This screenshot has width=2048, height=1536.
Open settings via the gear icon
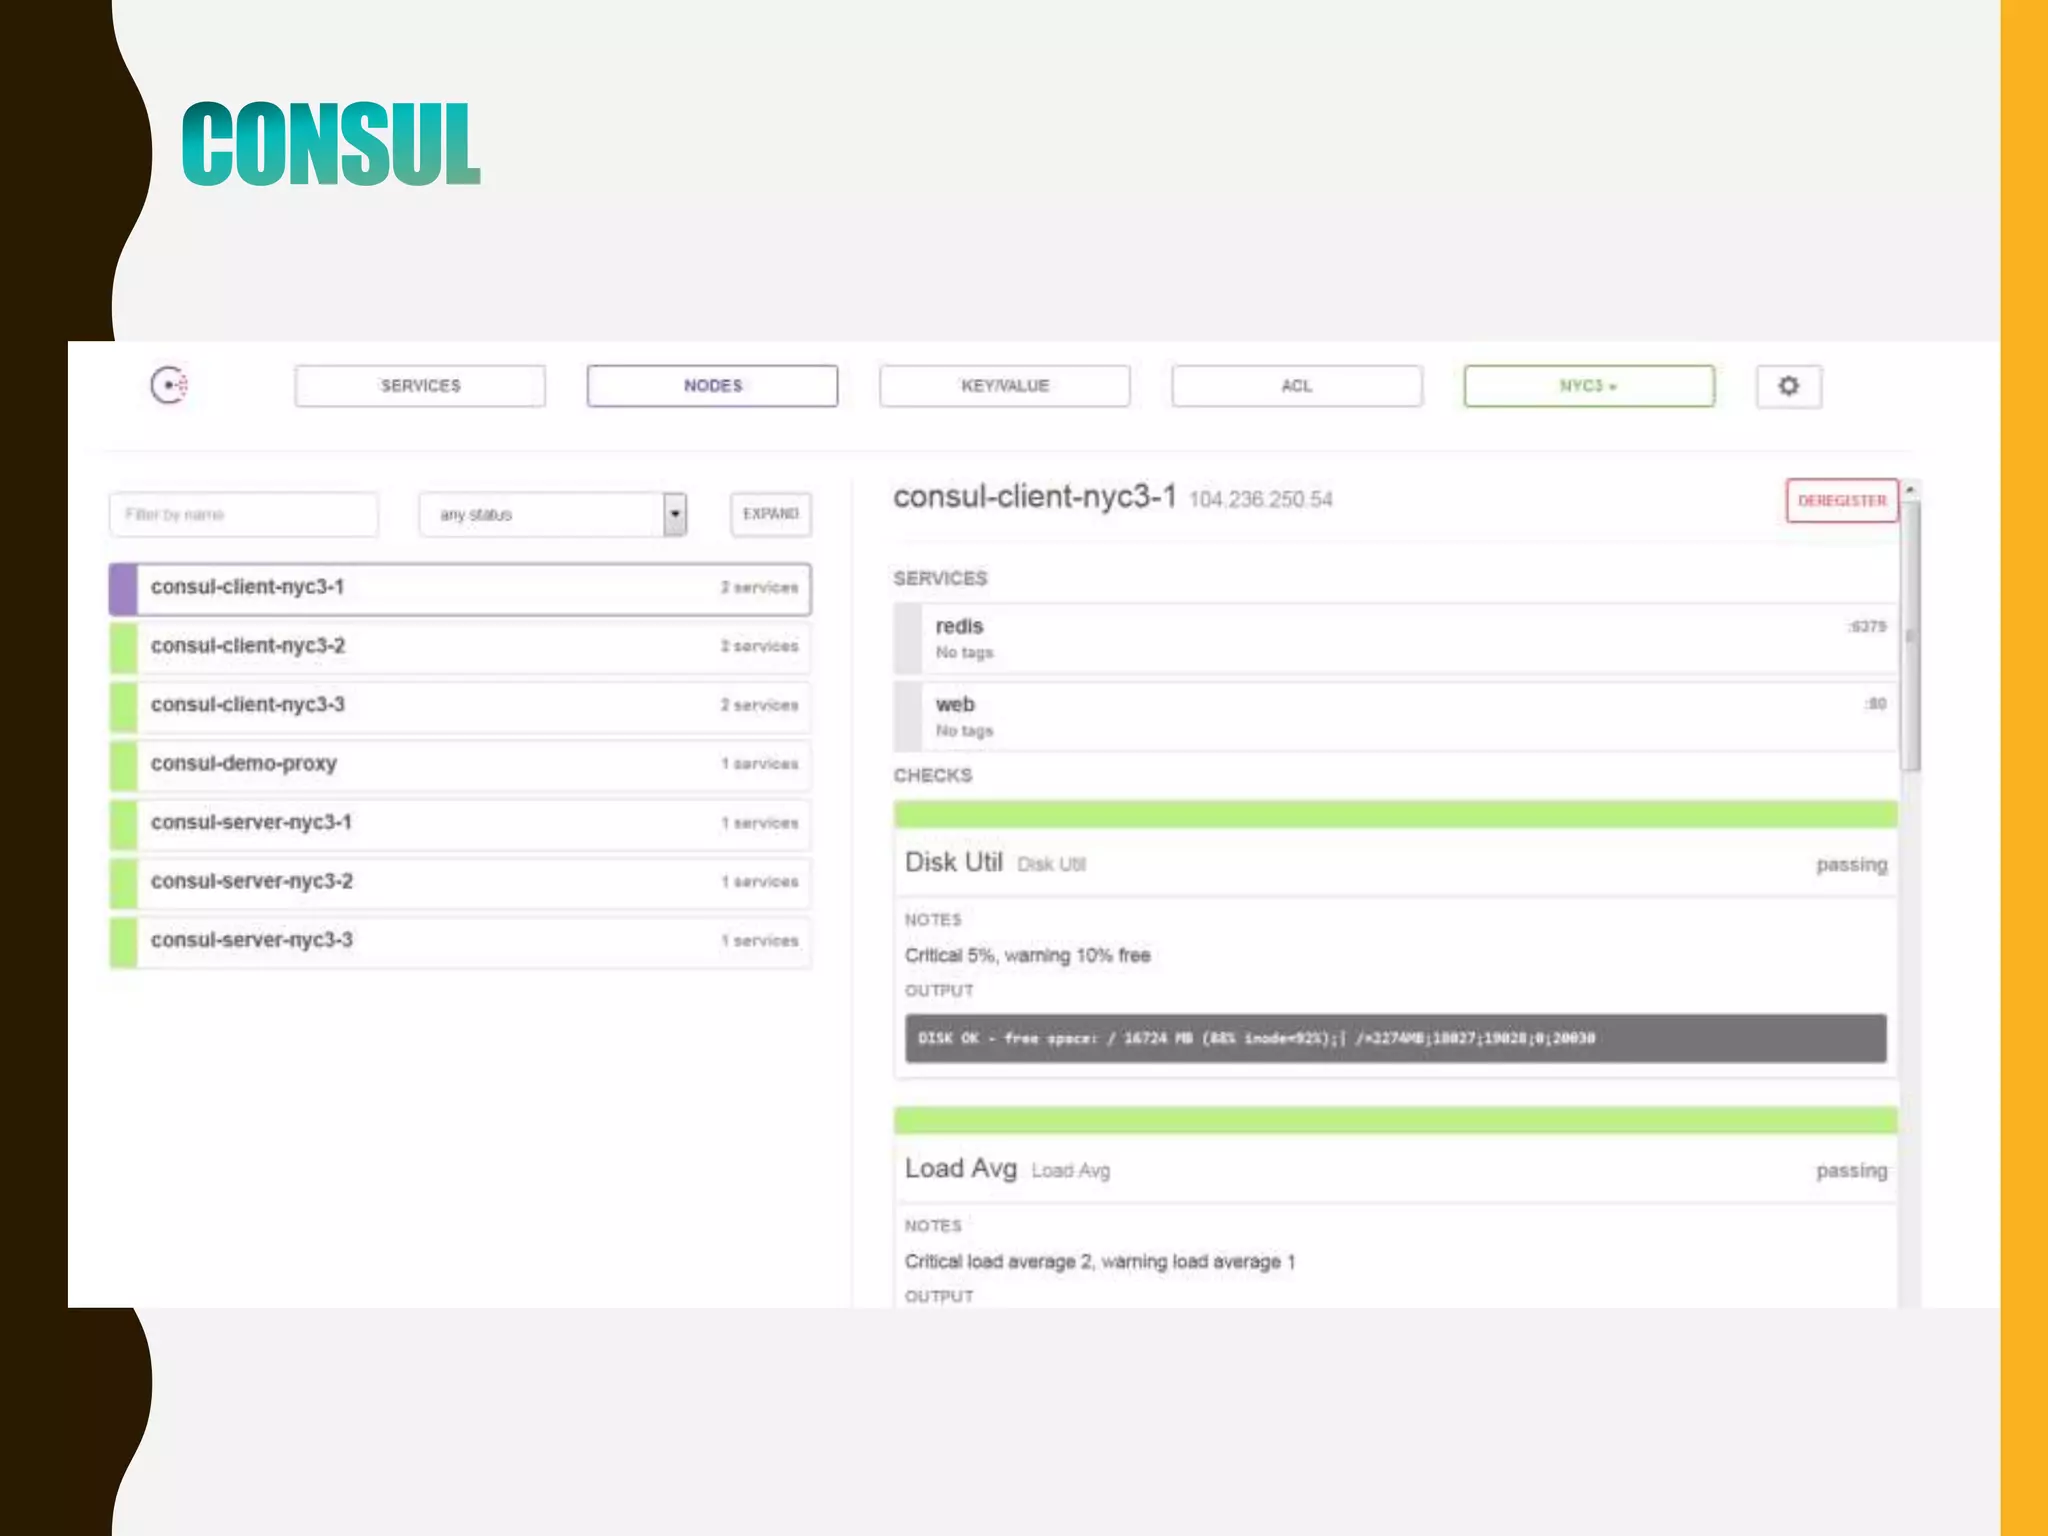(1788, 386)
